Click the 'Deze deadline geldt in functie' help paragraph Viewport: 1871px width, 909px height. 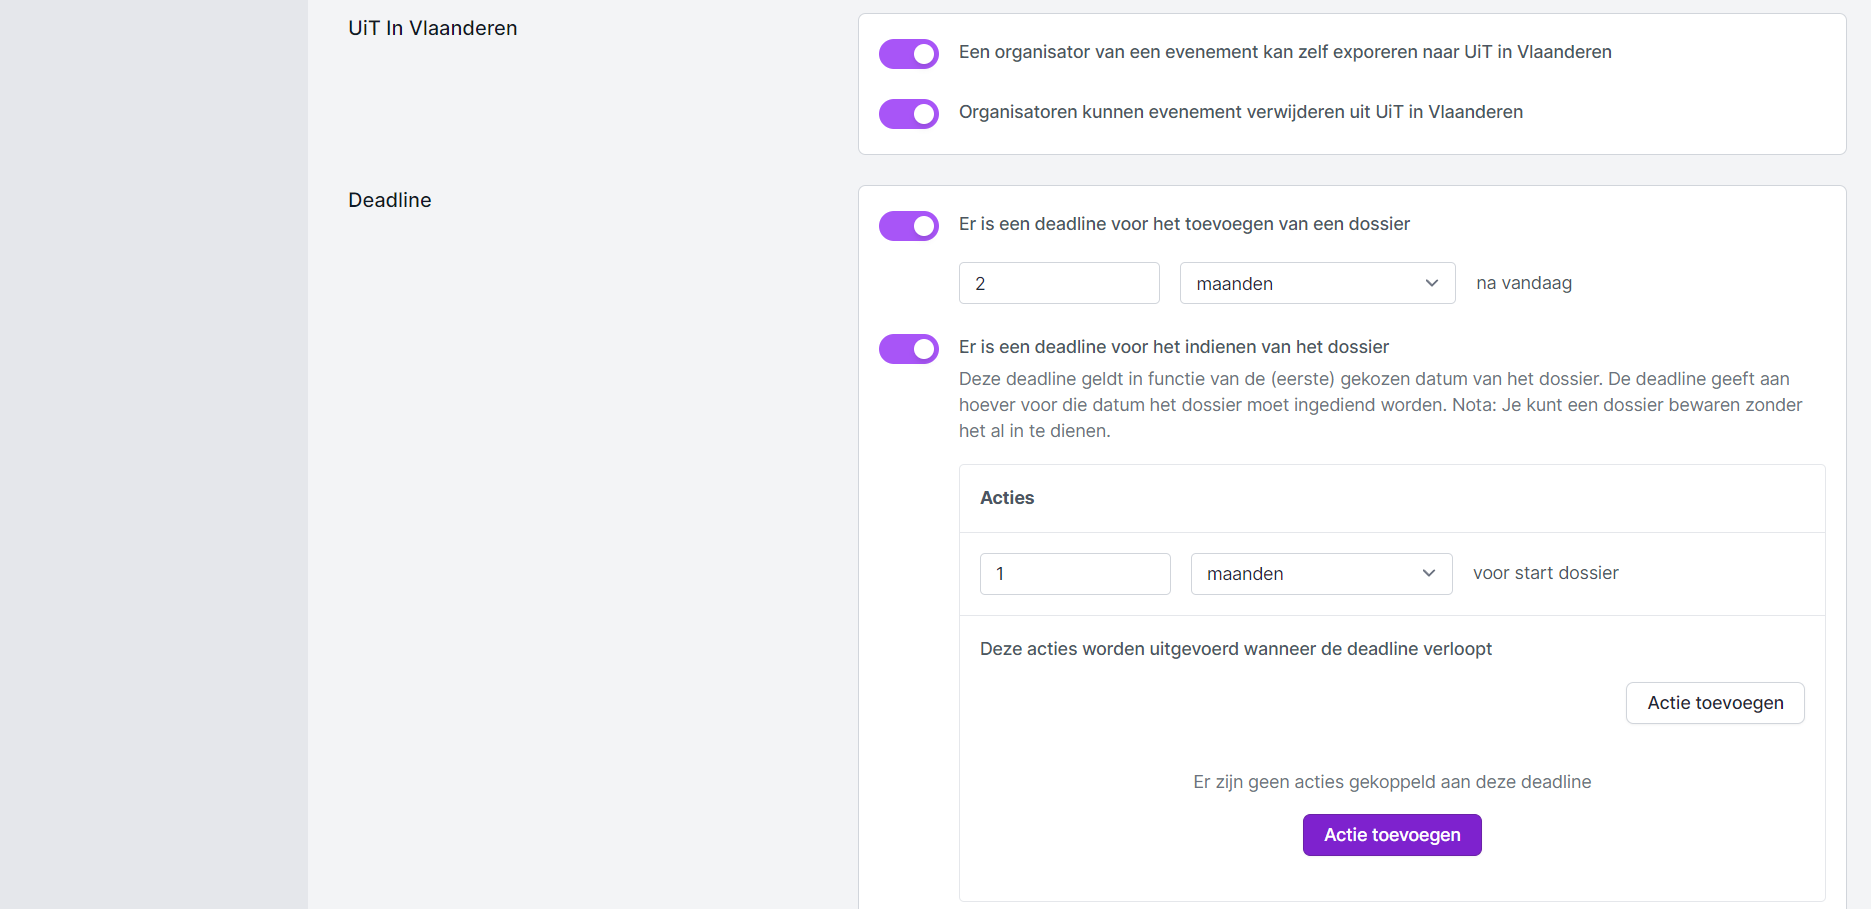point(1380,405)
